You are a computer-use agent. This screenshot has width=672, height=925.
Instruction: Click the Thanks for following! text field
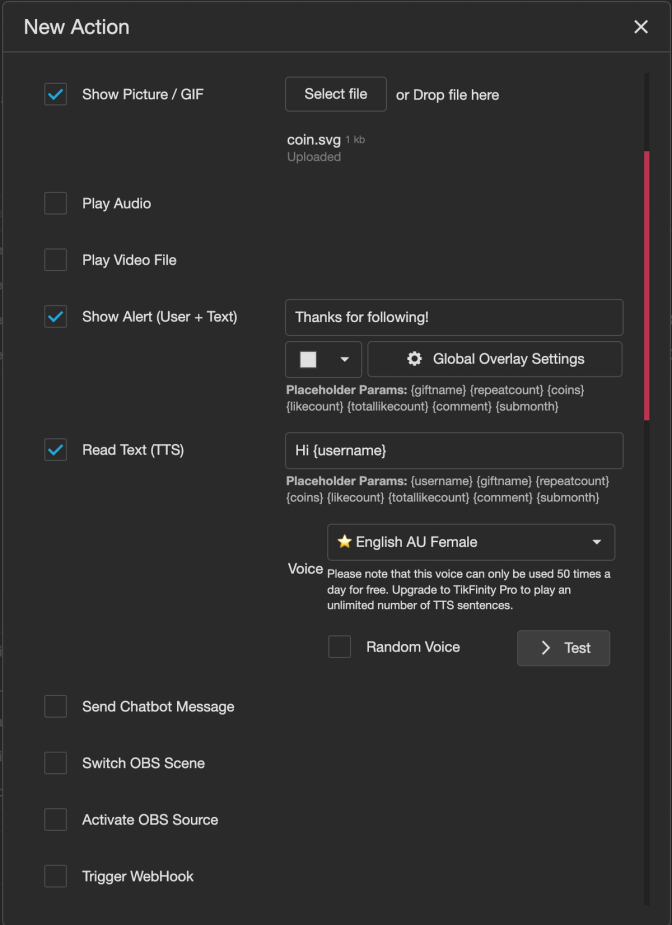point(454,317)
